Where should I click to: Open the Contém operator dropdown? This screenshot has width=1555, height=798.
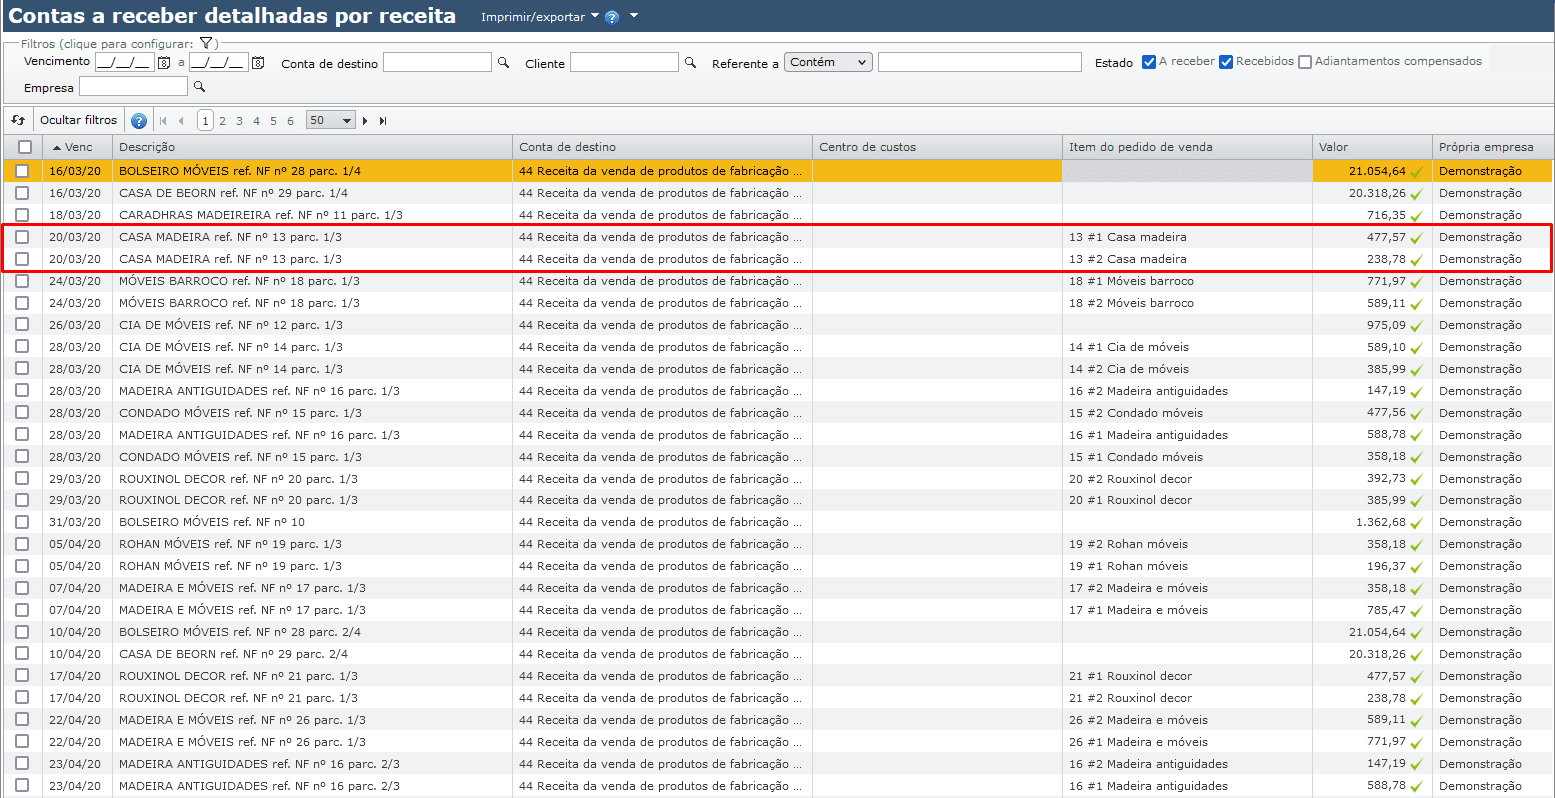pos(828,62)
